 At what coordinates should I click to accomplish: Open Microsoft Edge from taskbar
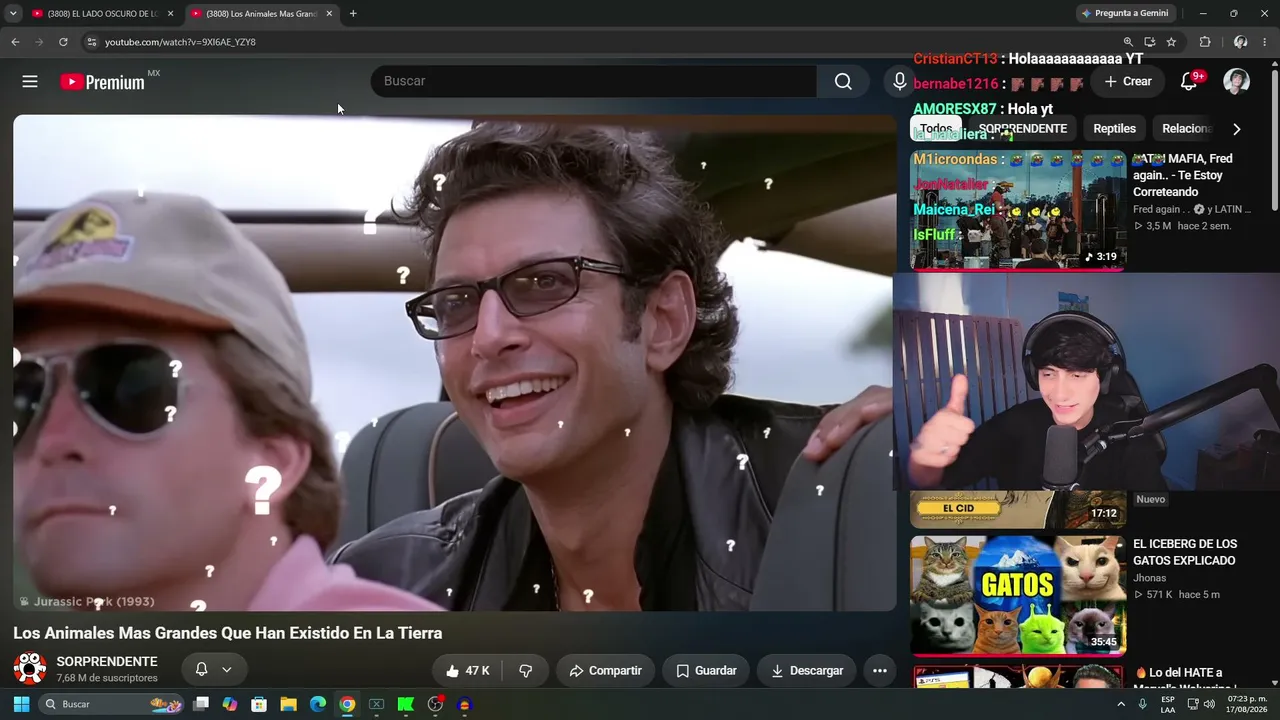pos(318,704)
